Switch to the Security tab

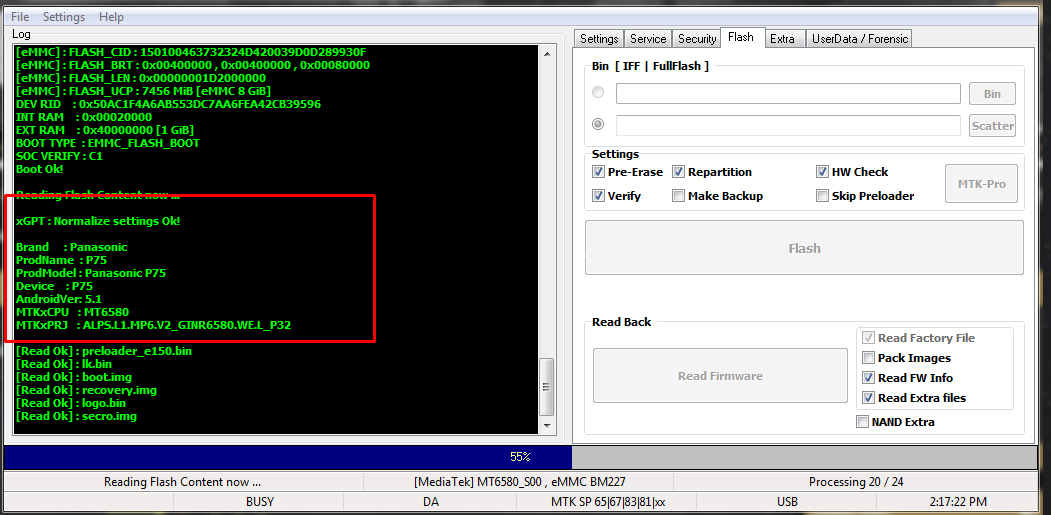click(696, 39)
